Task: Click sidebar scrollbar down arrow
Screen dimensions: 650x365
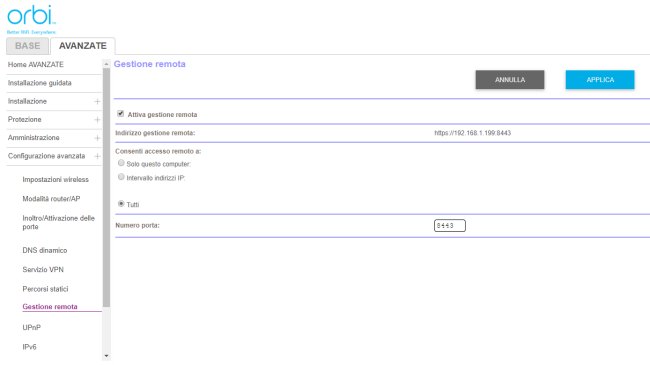Action: coord(106,356)
